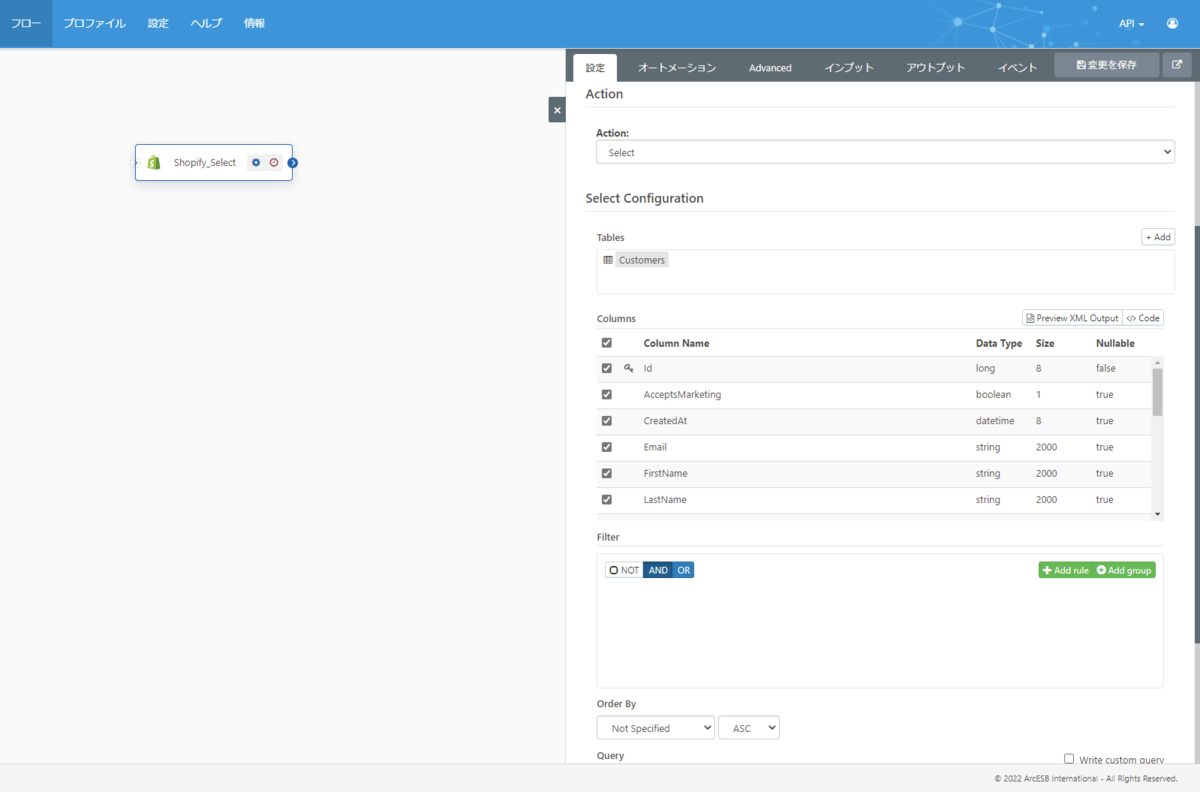The height and width of the screenshot is (792, 1200).
Task: Click the Data Type column header
Action: 999,343
